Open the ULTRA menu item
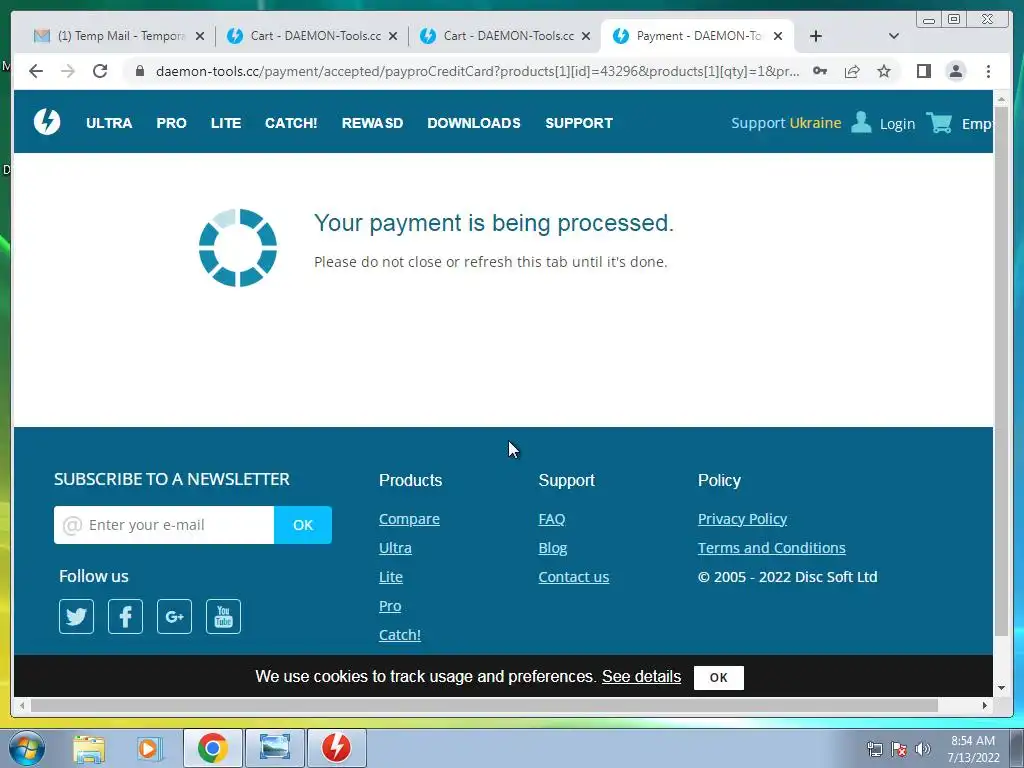Image resolution: width=1024 pixels, height=768 pixels. click(x=109, y=123)
